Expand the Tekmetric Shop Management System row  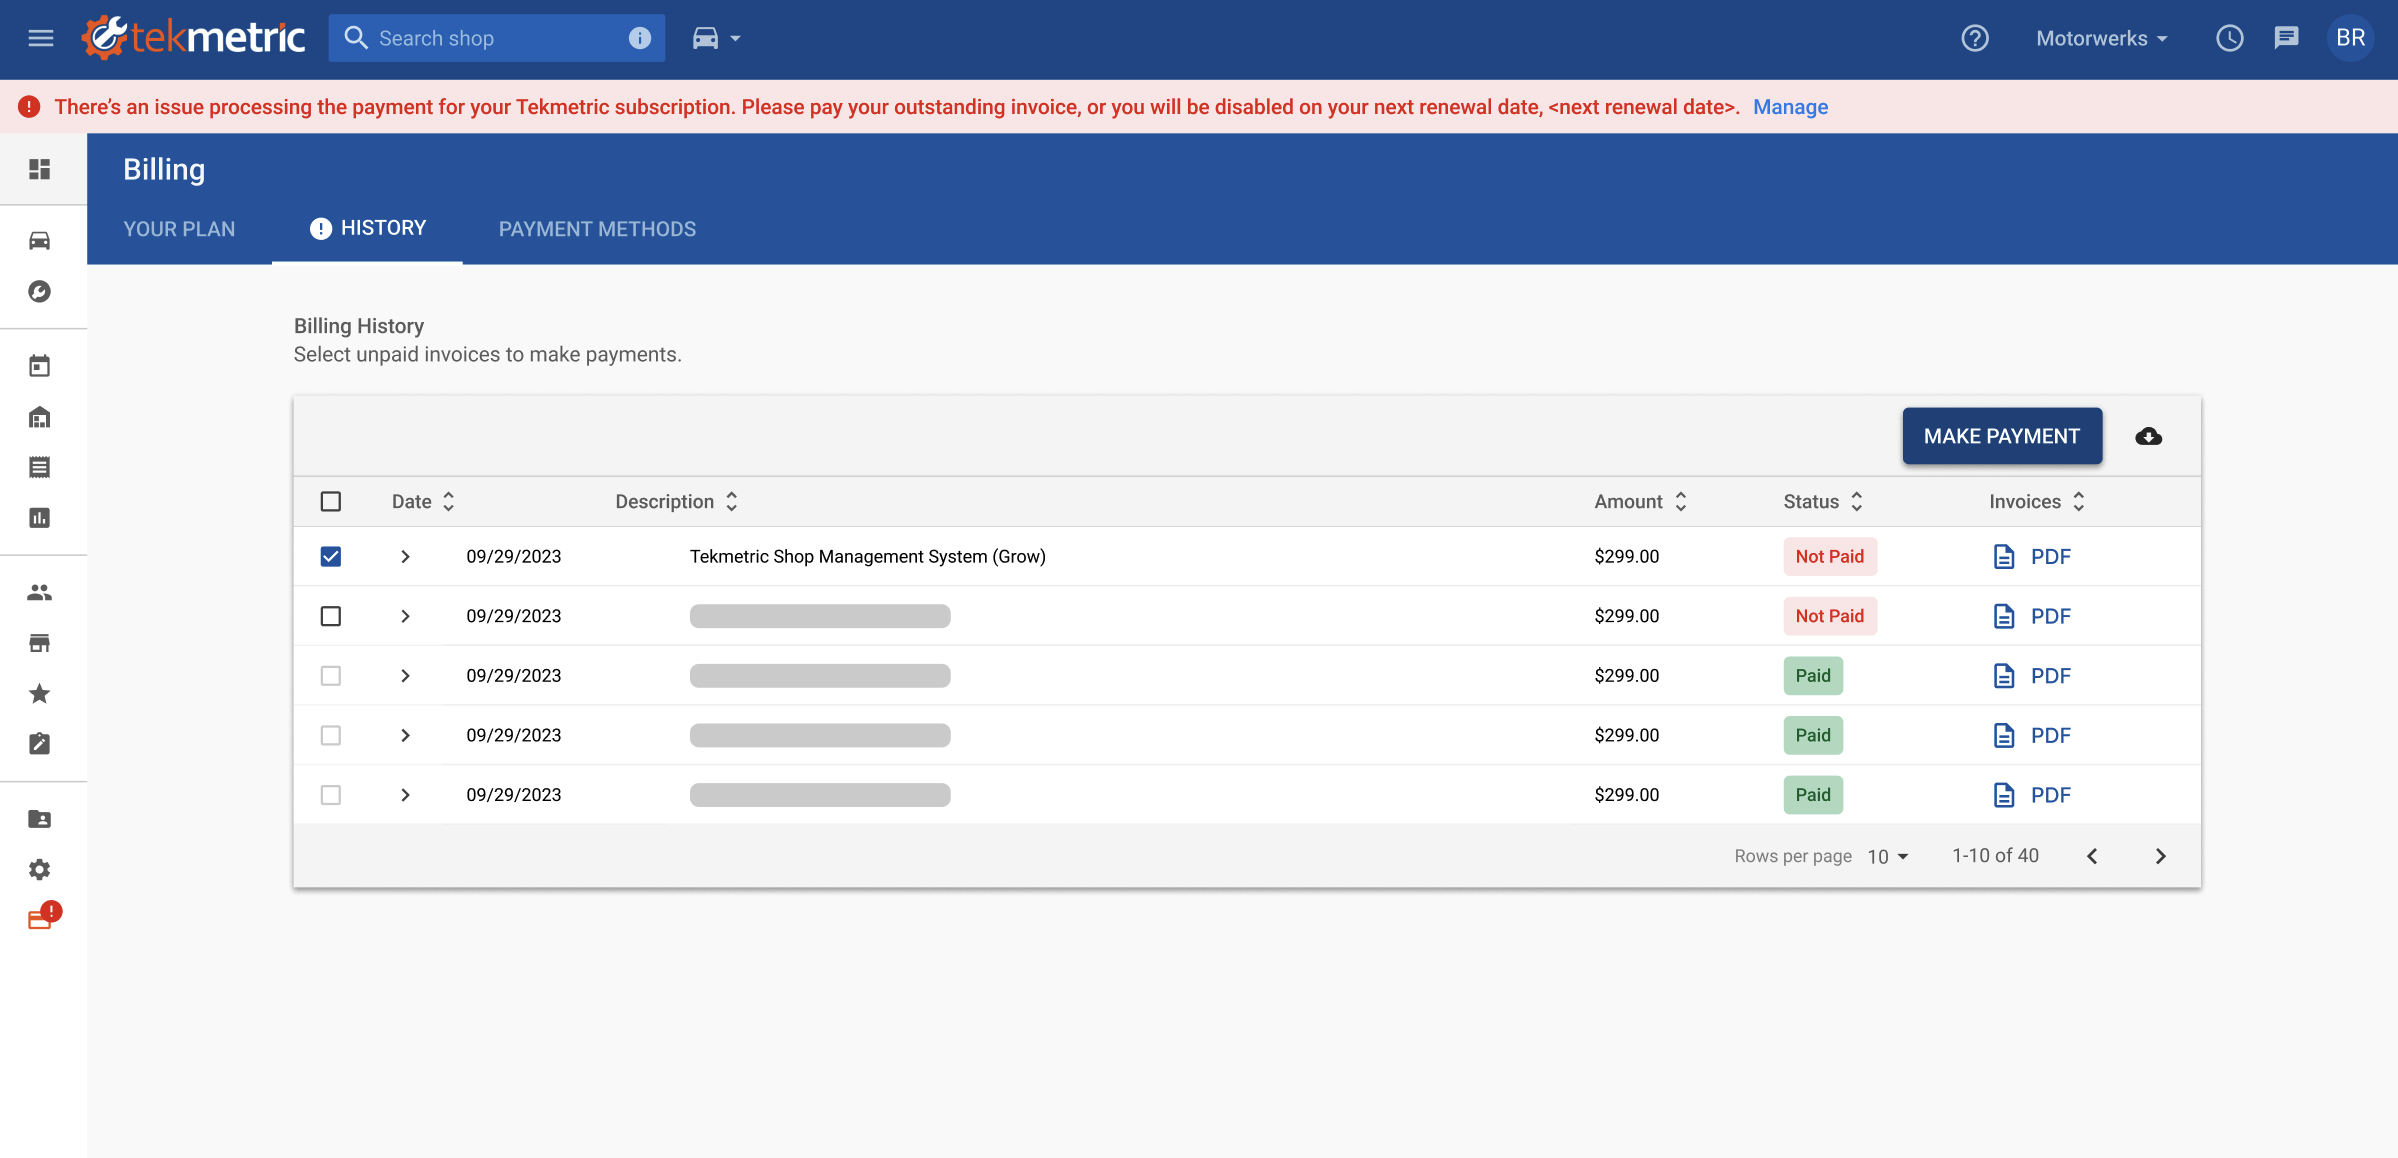[x=405, y=556]
